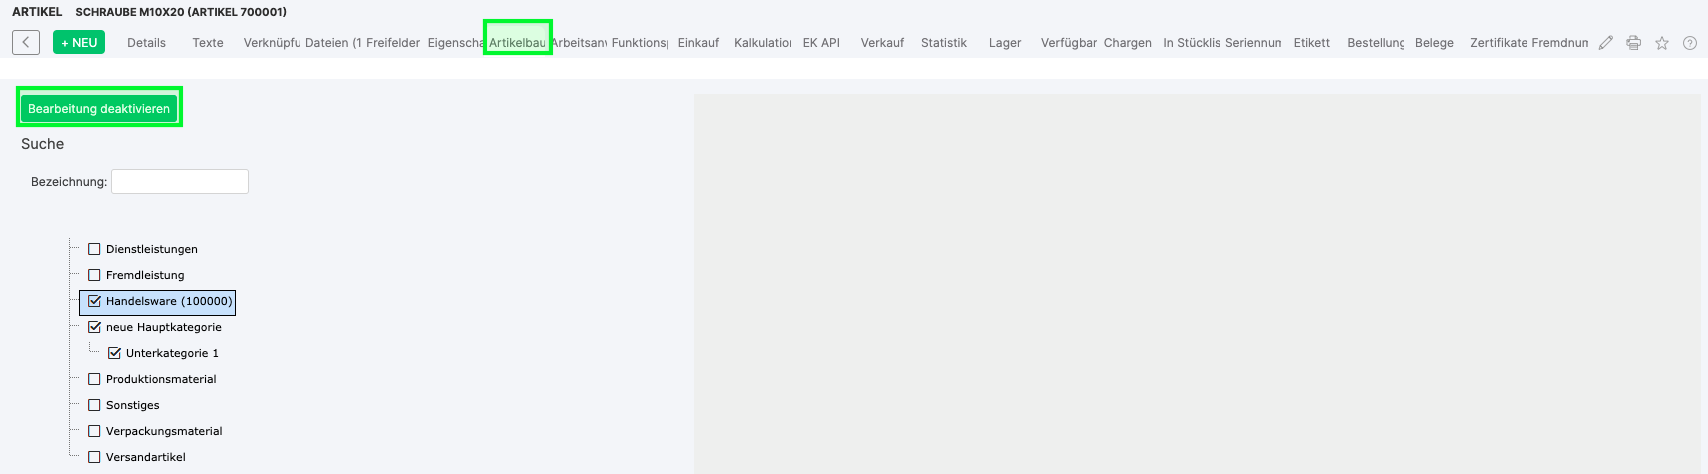Viewport: 1708px width, 474px height.
Task: Open help via question mark icon
Action: [1690, 43]
